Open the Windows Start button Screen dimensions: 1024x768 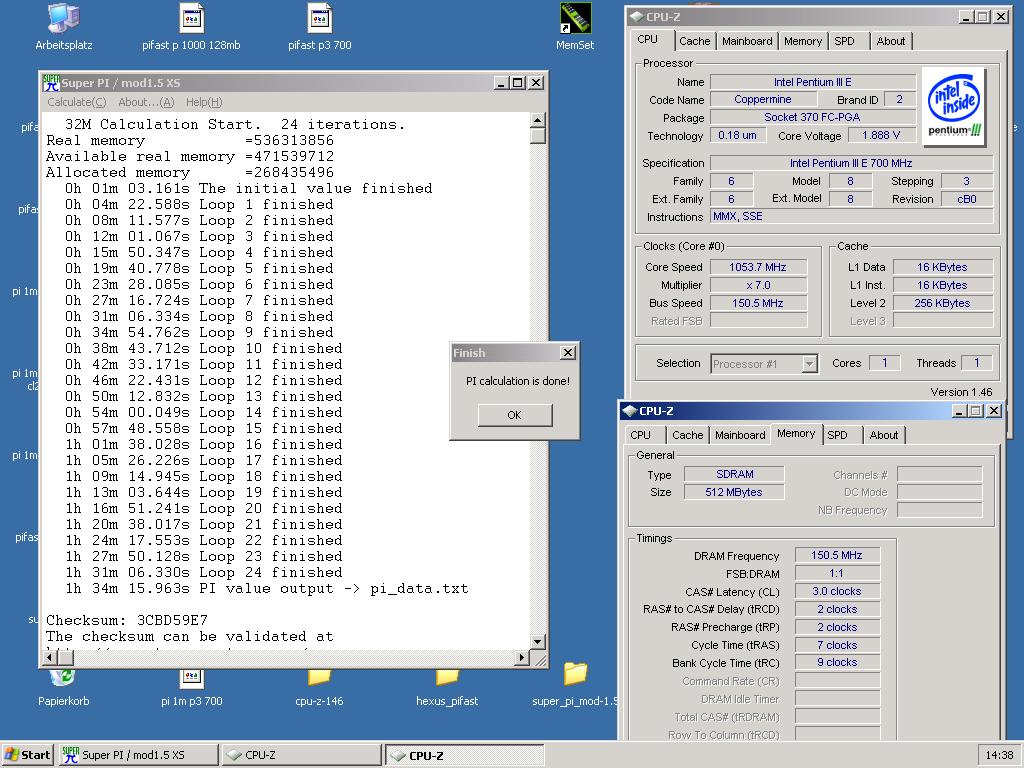pyautogui.click(x=27, y=755)
